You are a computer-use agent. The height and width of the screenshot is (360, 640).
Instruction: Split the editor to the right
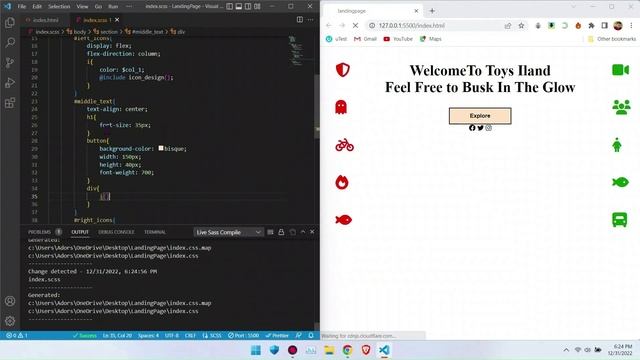click(x=300, y=20)
